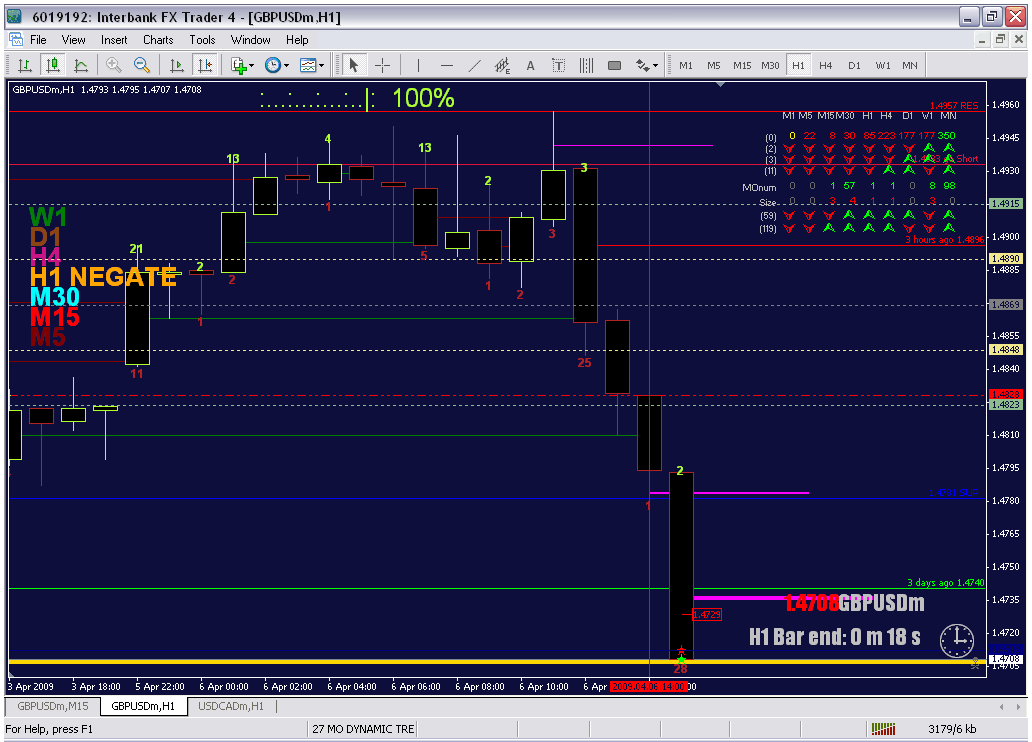1032x742 pixels.
Task: Click the chart shift triangle marker
Action: 721,84
